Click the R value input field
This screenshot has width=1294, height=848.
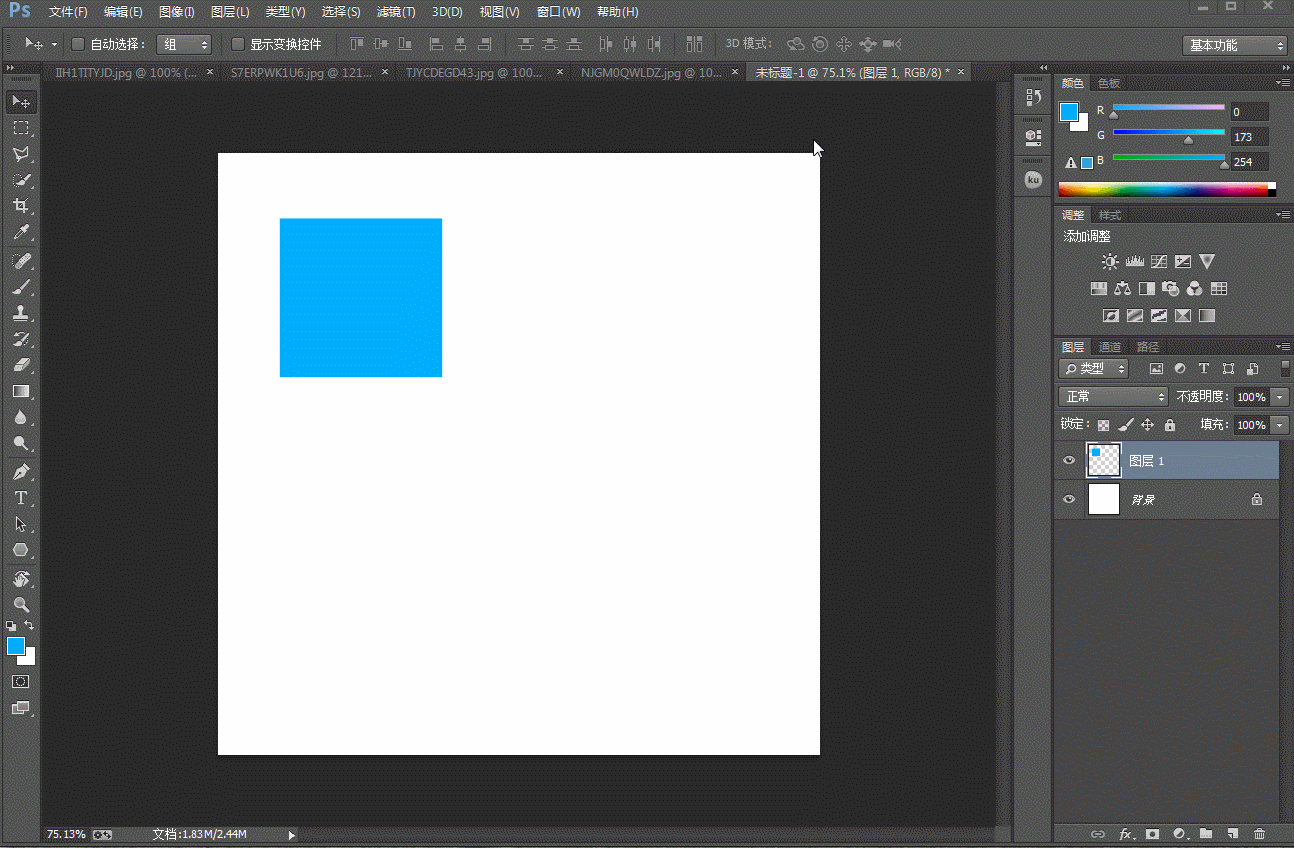[x=1249, y=112]
